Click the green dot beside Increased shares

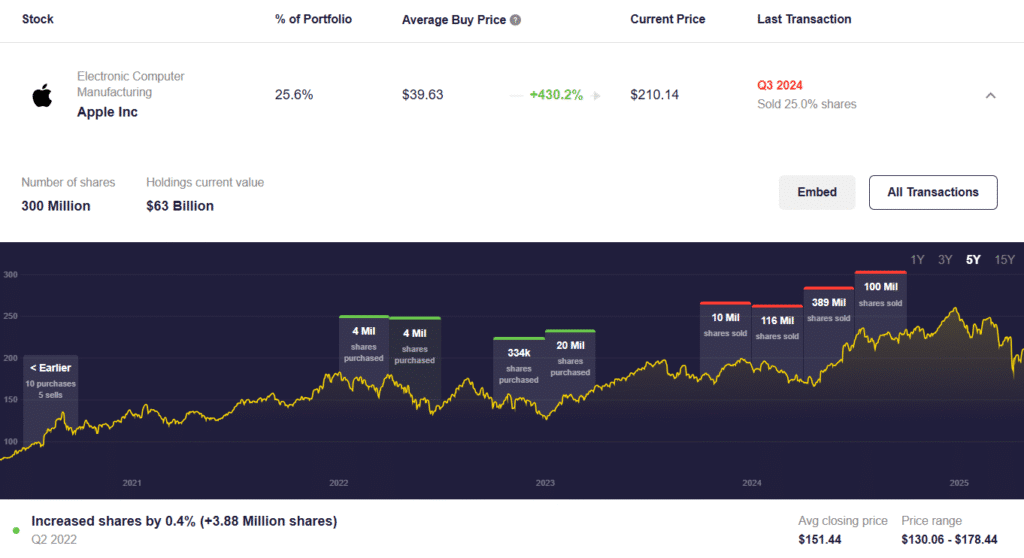tap(16, 531)
